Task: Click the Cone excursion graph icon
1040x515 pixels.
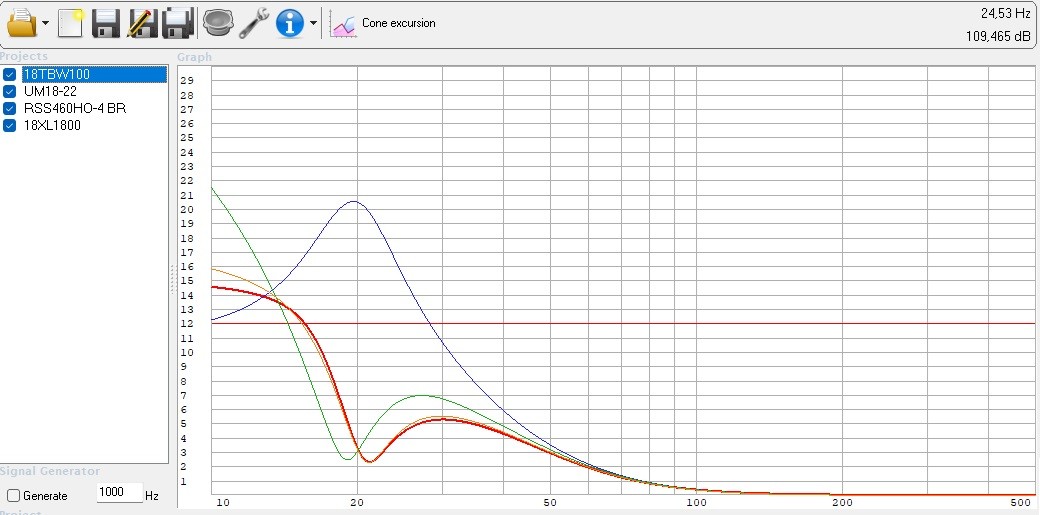Action: tap(344, 25)
